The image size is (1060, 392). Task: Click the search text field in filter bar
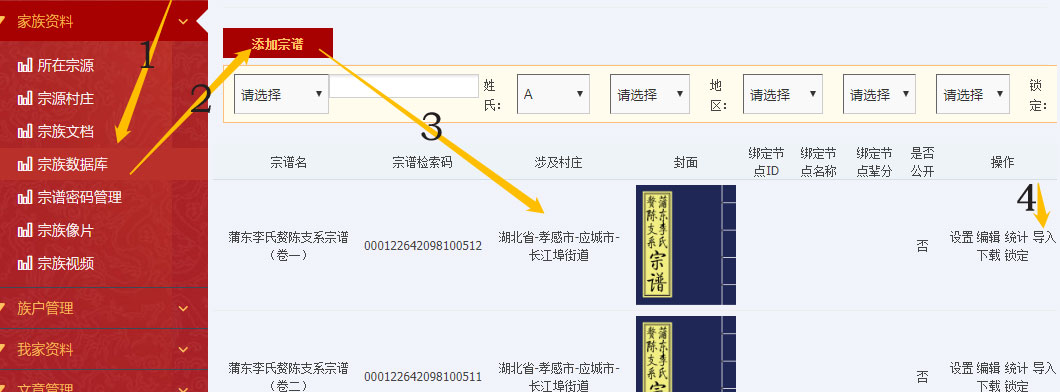click(x=404, y=86)
